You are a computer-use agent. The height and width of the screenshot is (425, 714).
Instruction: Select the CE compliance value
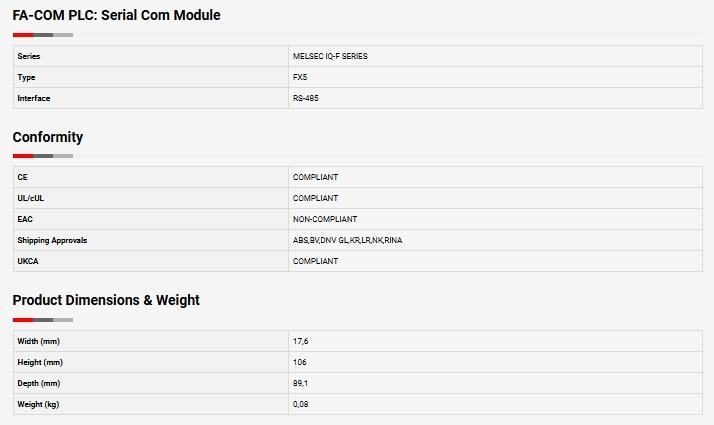pos(315,177)
